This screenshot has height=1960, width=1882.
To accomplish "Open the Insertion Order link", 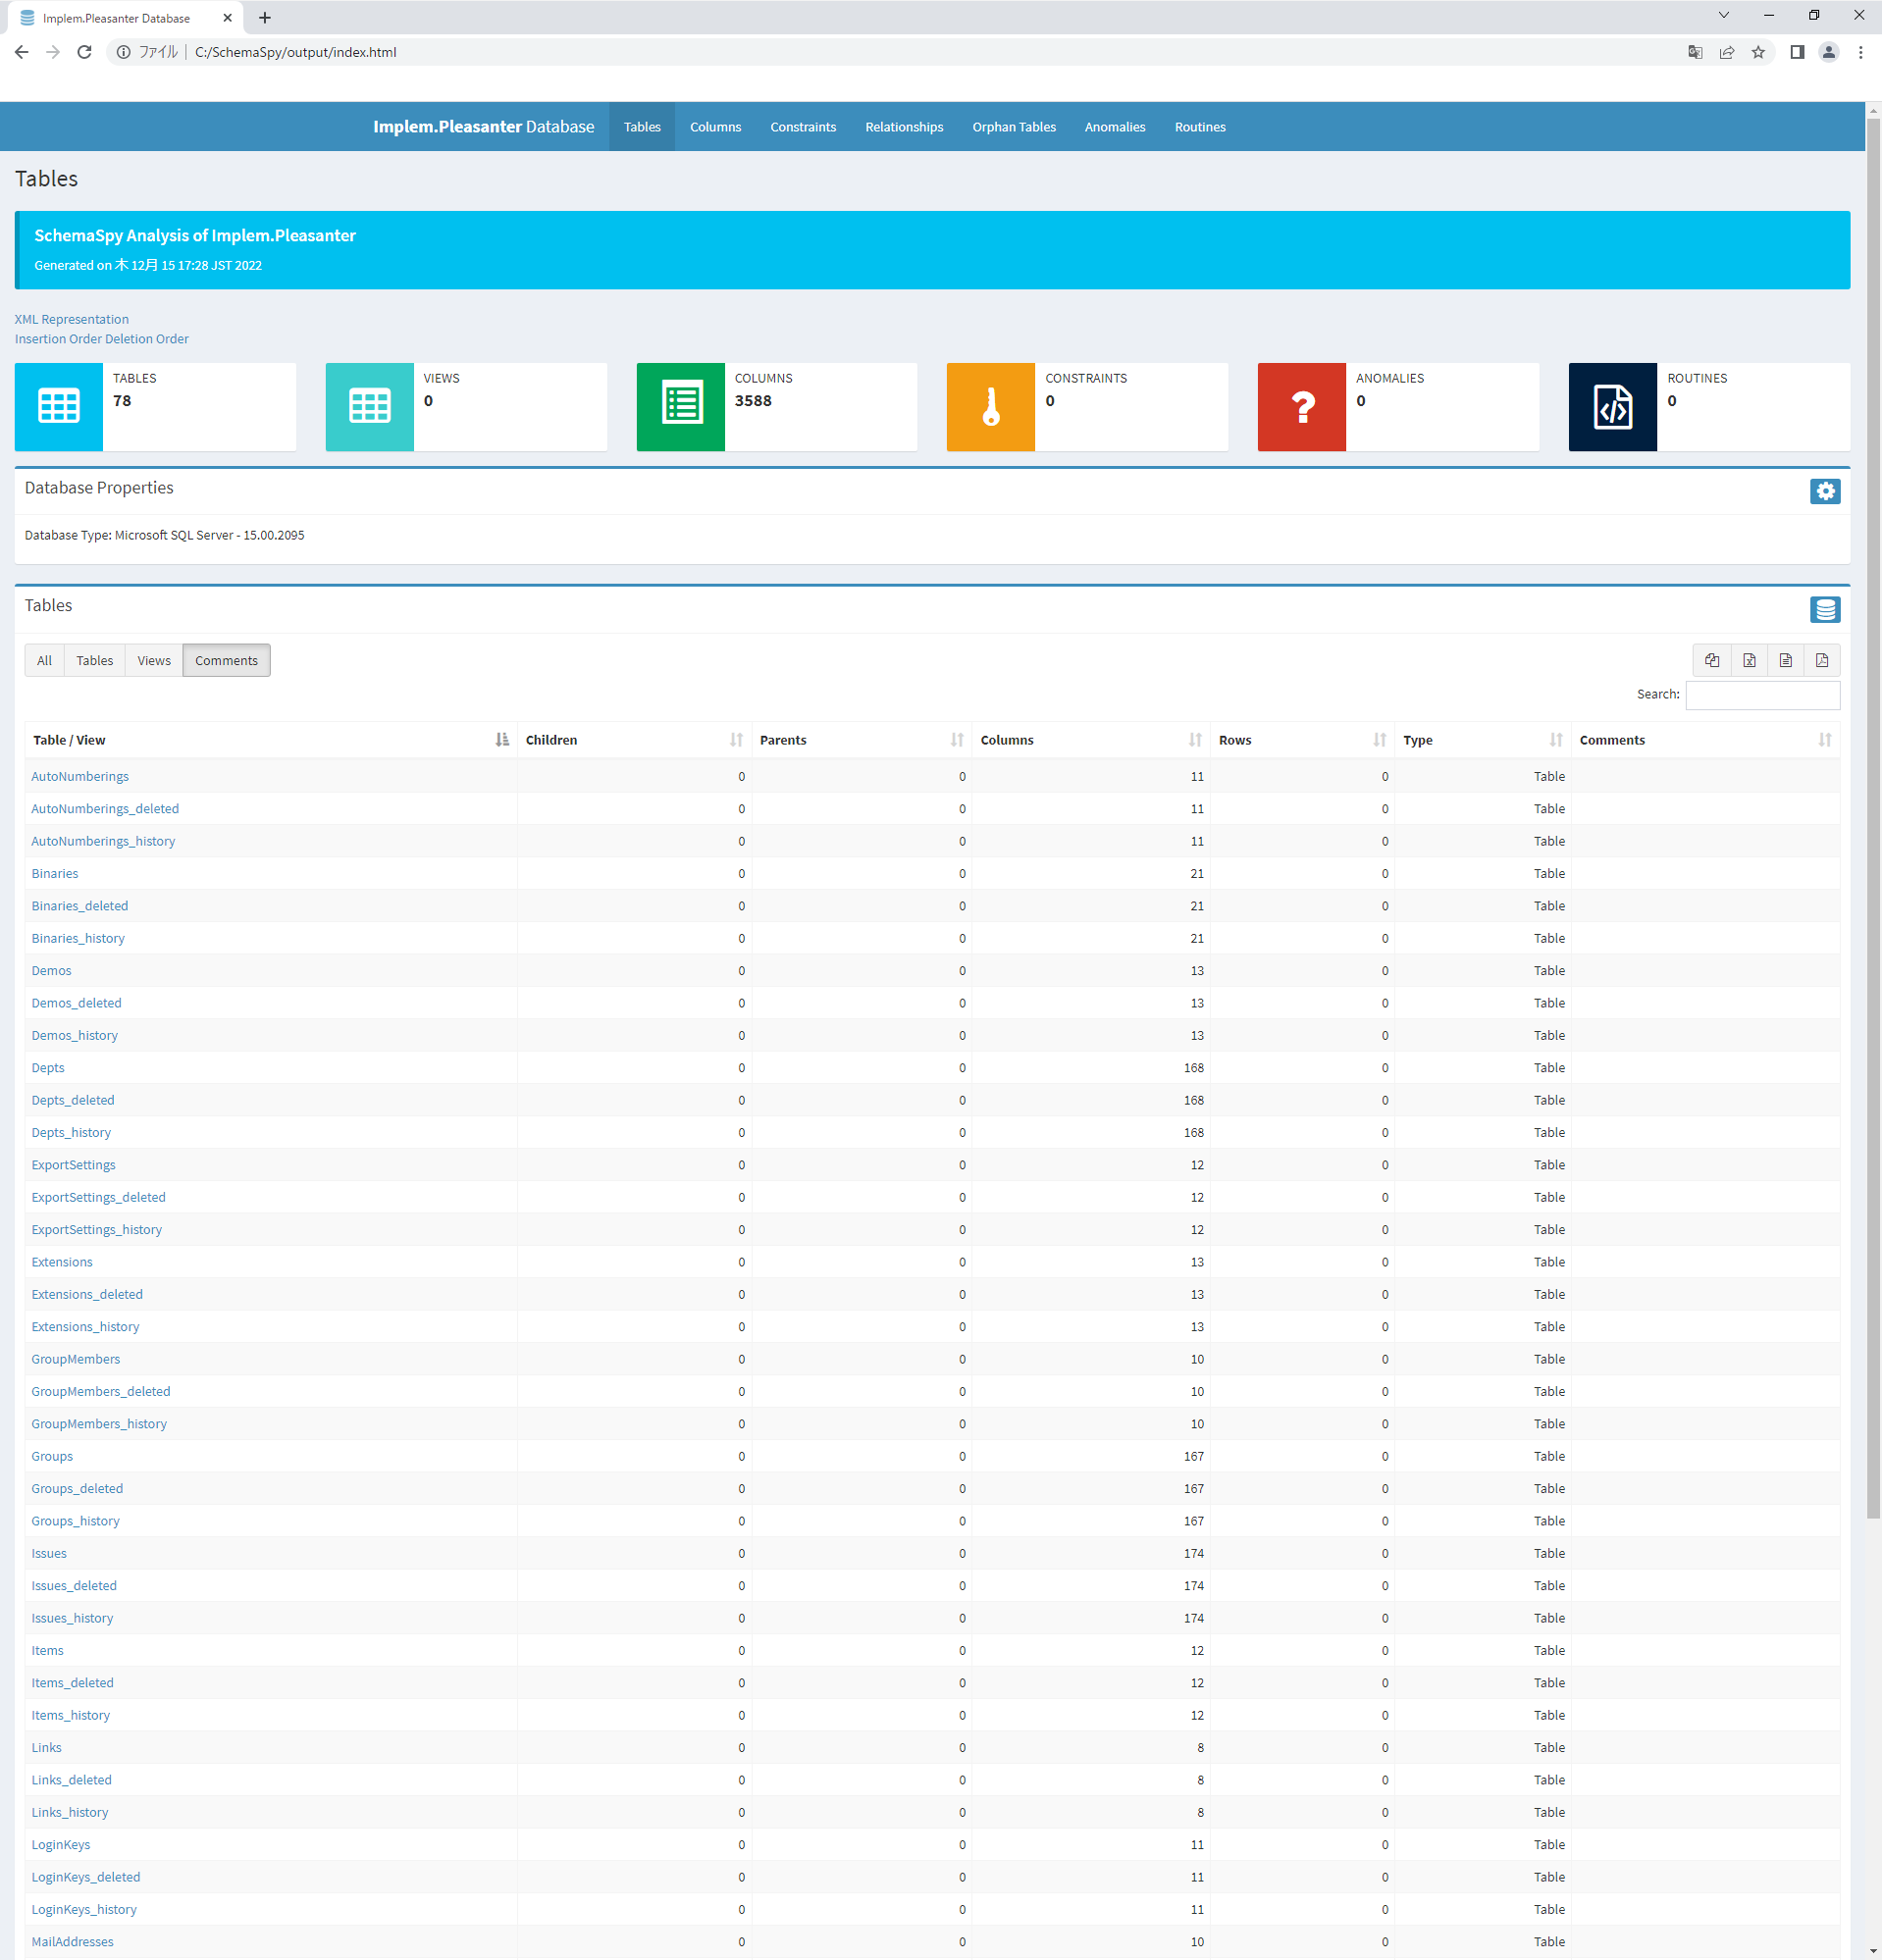I will click(58, 339).
